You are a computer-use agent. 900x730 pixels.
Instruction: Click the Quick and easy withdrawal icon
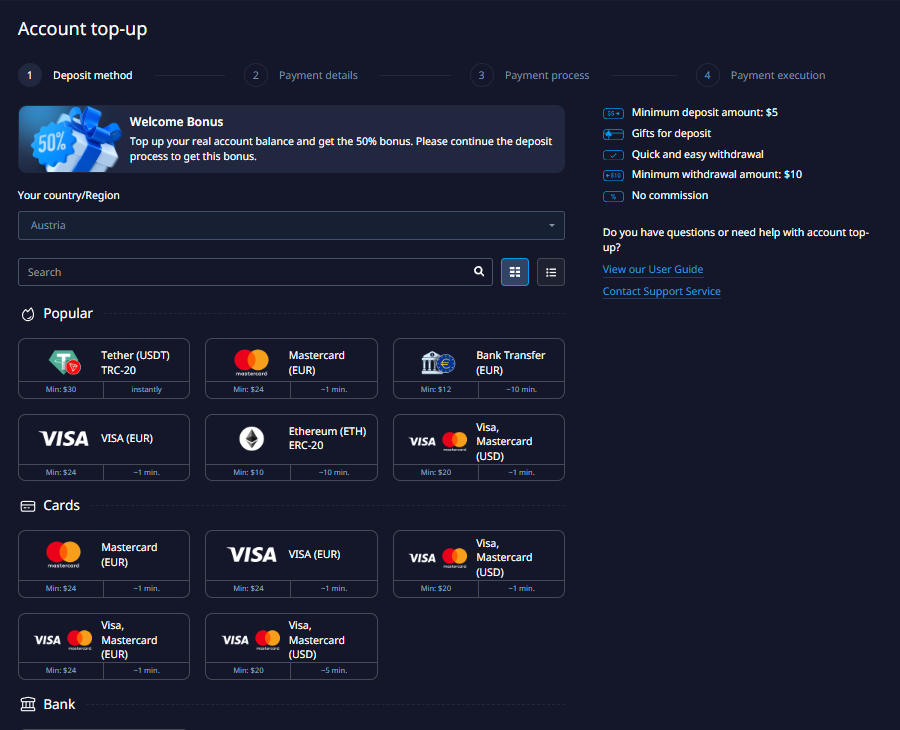click(613, 155)
